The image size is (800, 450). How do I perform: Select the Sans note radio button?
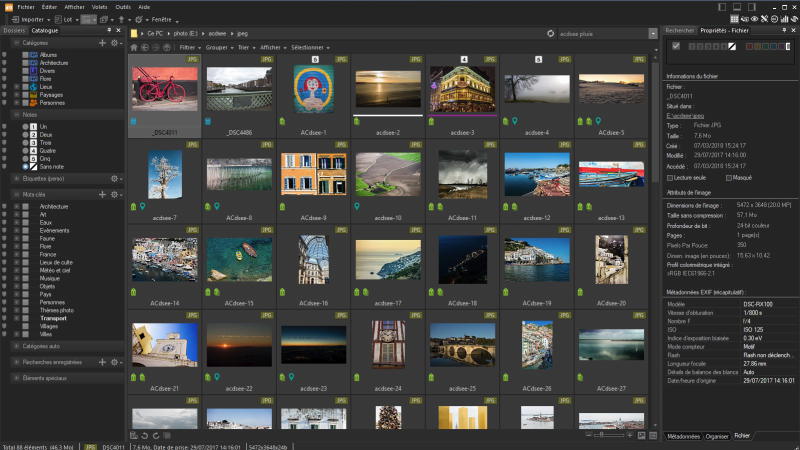25,167
